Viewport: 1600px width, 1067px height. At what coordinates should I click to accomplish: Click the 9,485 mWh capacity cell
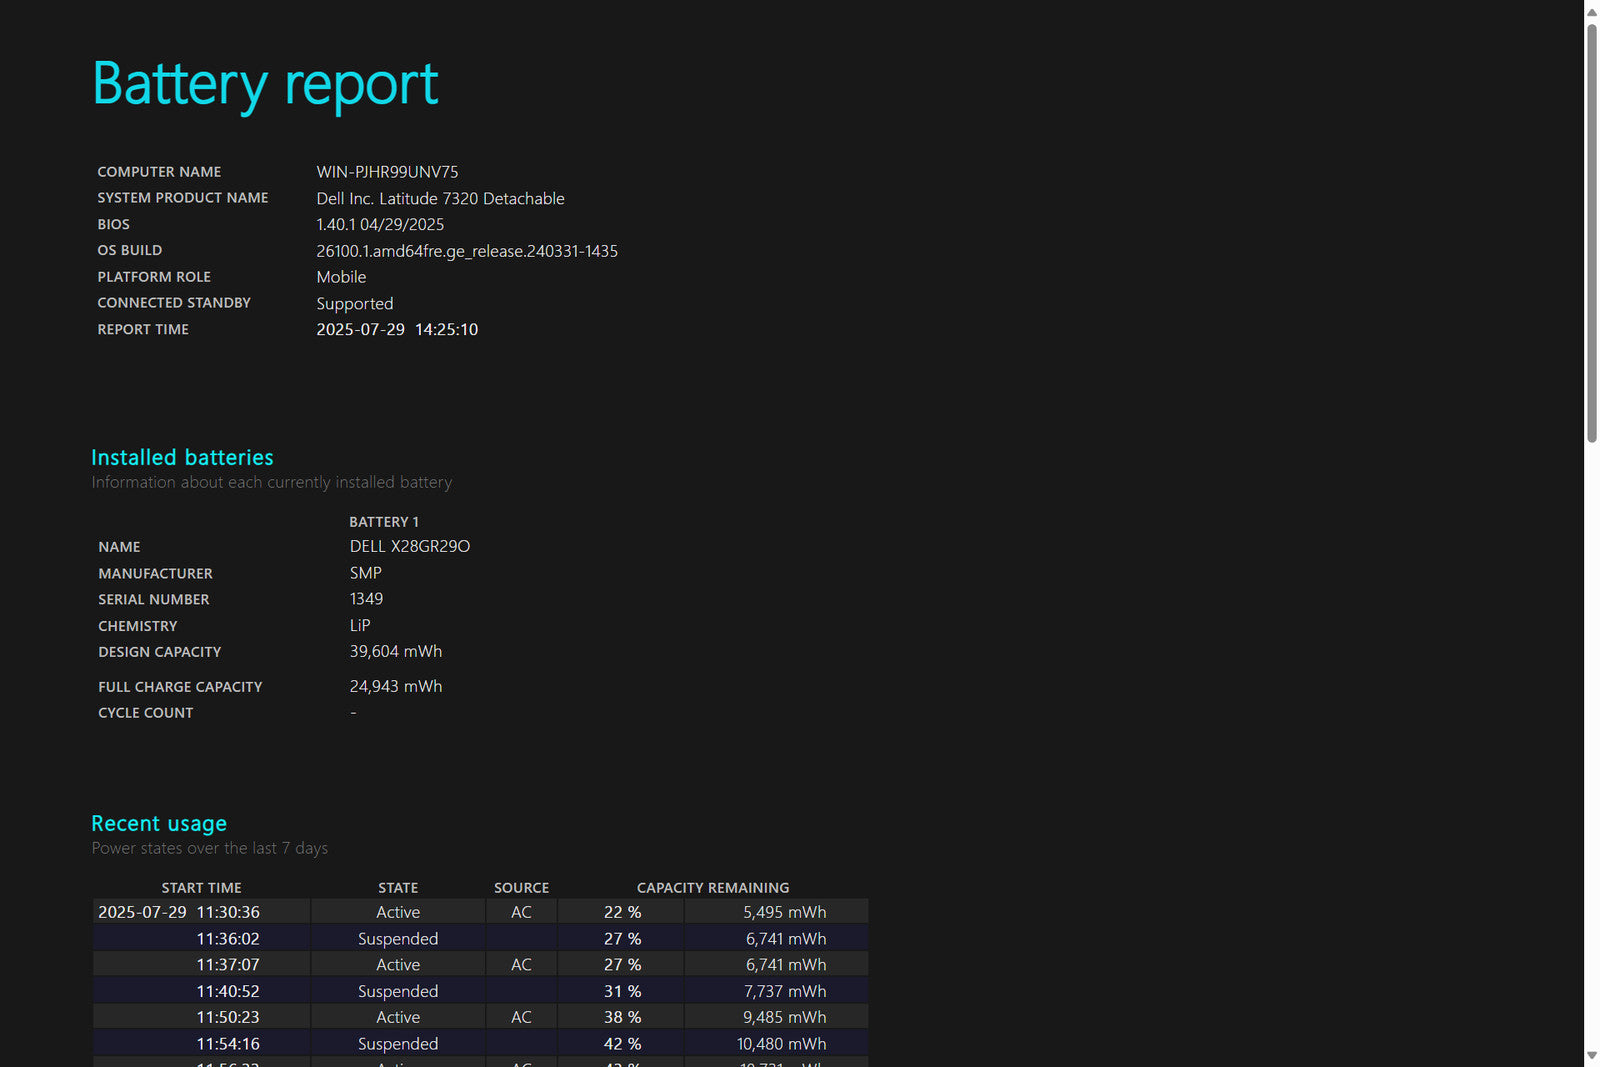(784, 1017)
